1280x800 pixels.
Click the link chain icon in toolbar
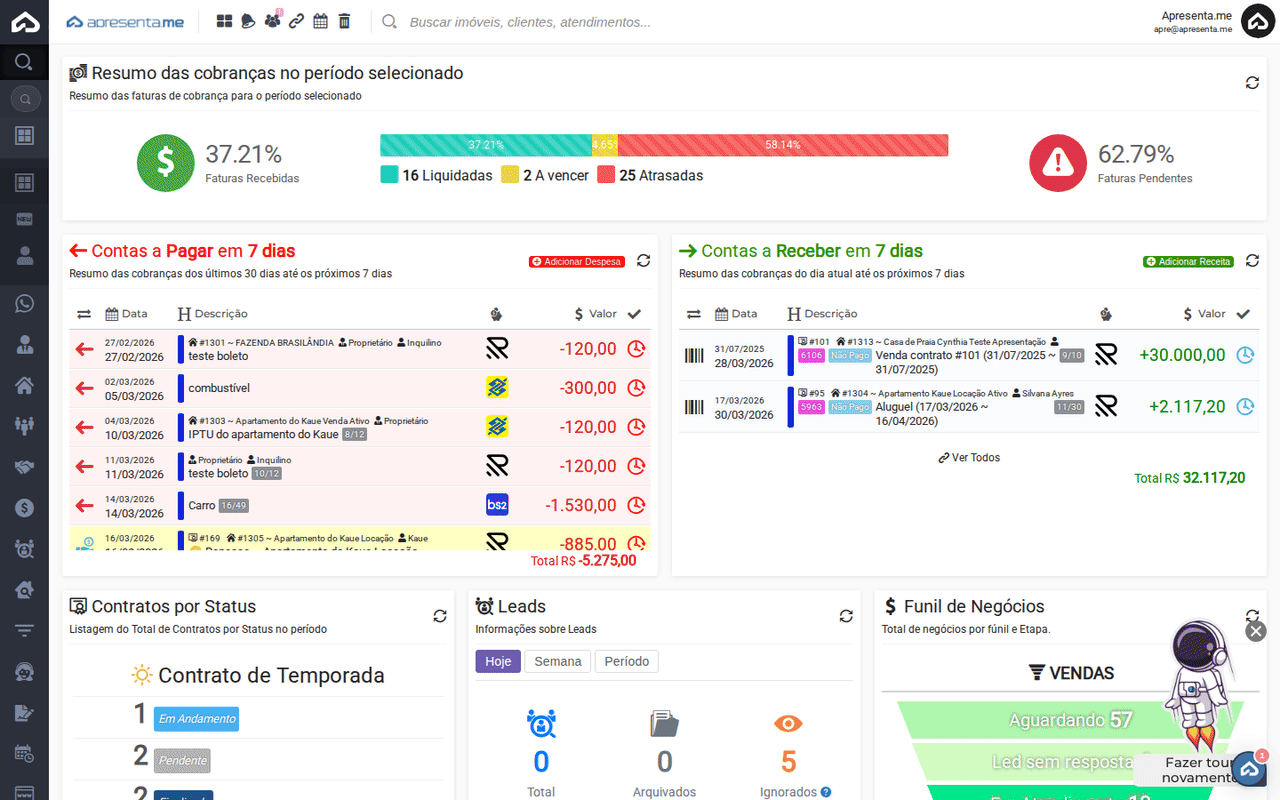(x=296, y=21)
